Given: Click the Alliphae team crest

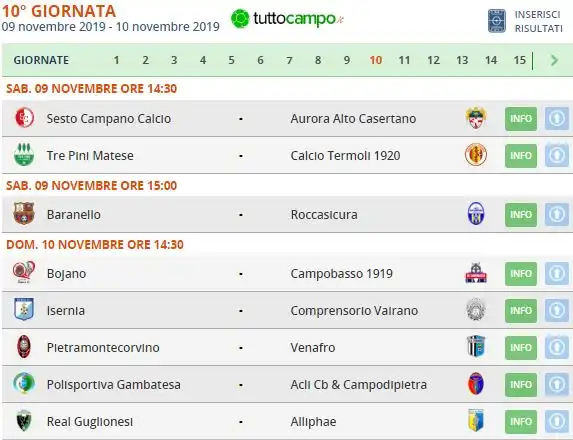Looking at the screenshot, I should [476, 421].
